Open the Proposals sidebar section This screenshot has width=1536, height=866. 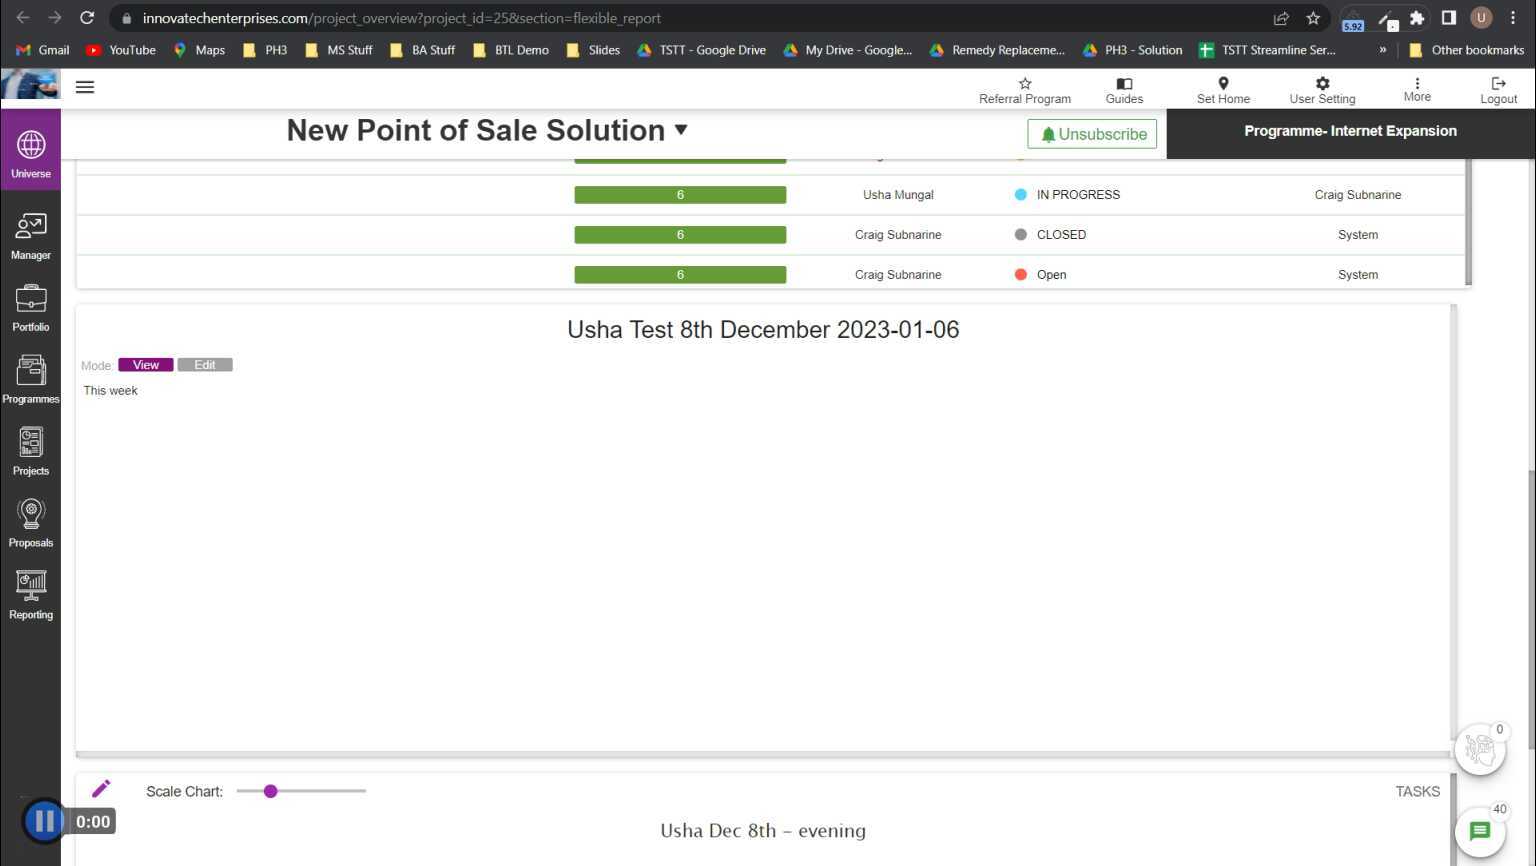pos(31,524)
